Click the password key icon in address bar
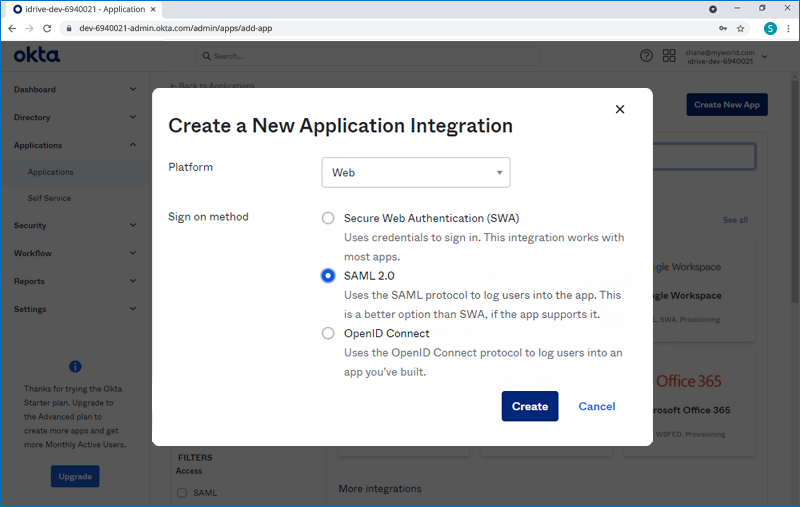 [x=722, y=28]
